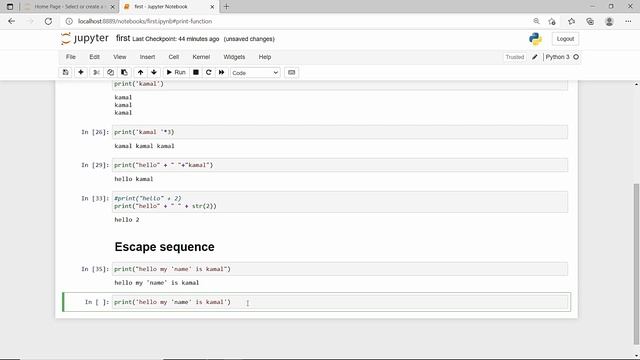
Task: Open the Kernel menu
Action: 201,57
